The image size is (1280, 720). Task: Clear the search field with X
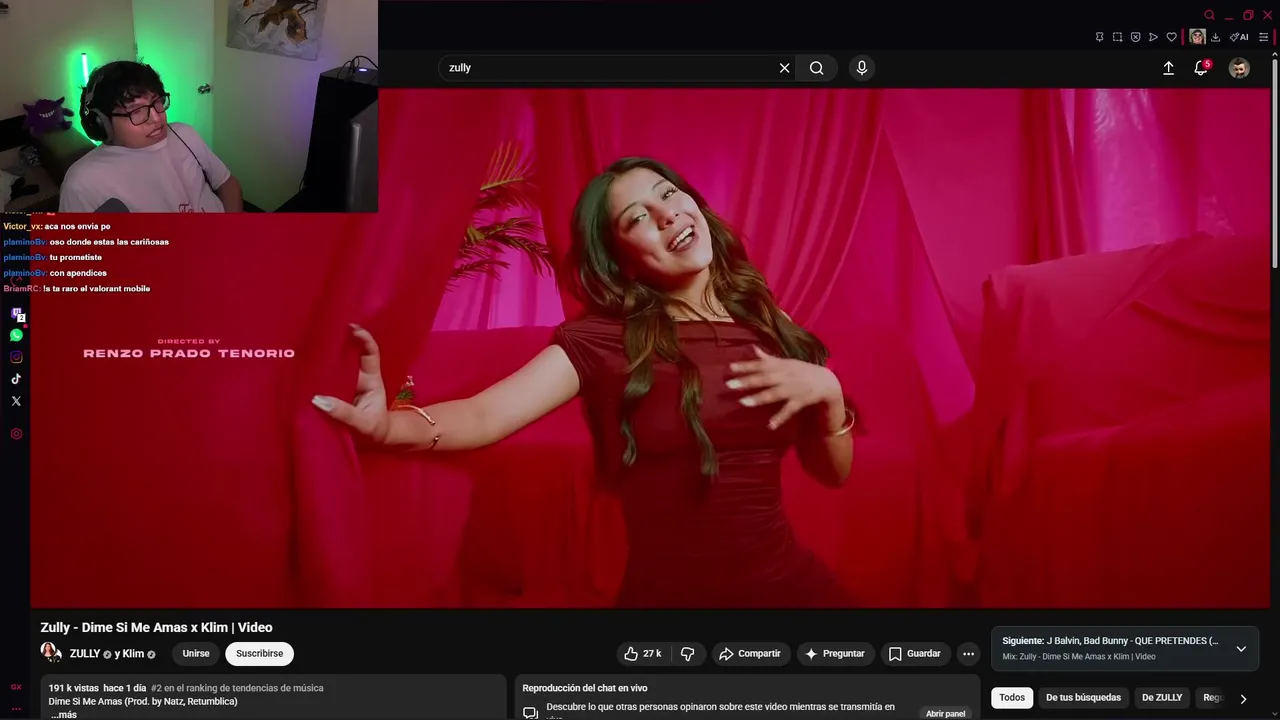[784, 68]
